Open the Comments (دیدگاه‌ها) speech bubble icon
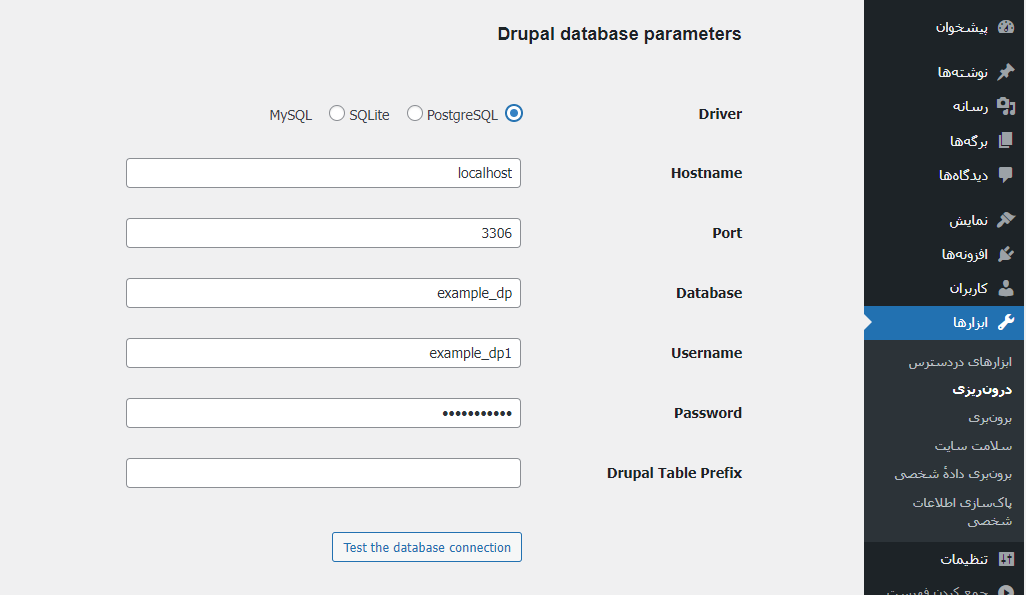The height and width of the screenshot is (595, 1026). 1006,175
